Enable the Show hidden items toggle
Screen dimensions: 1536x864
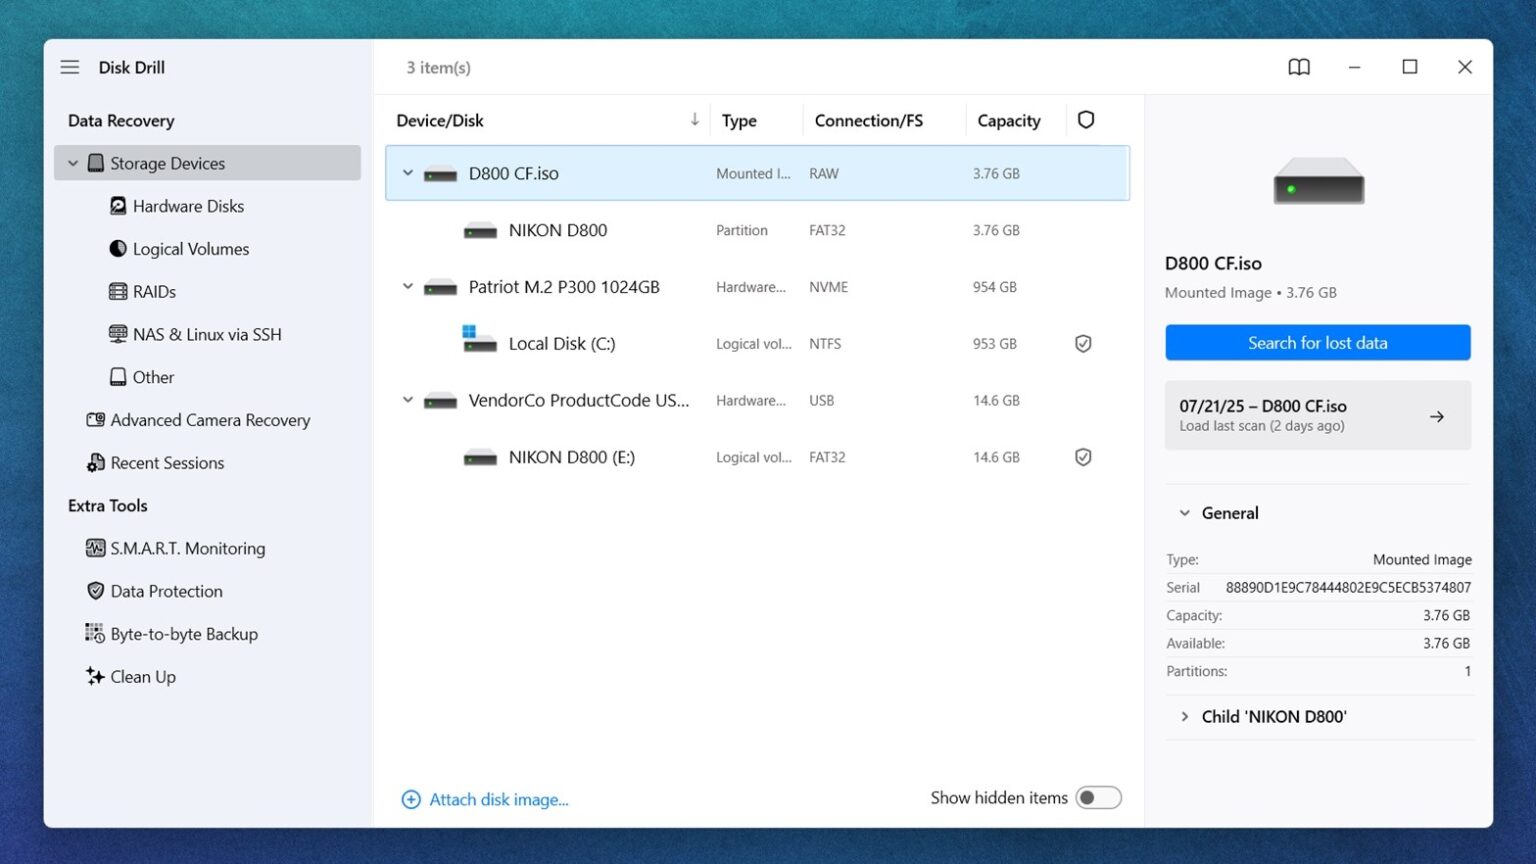(1097, 797)
